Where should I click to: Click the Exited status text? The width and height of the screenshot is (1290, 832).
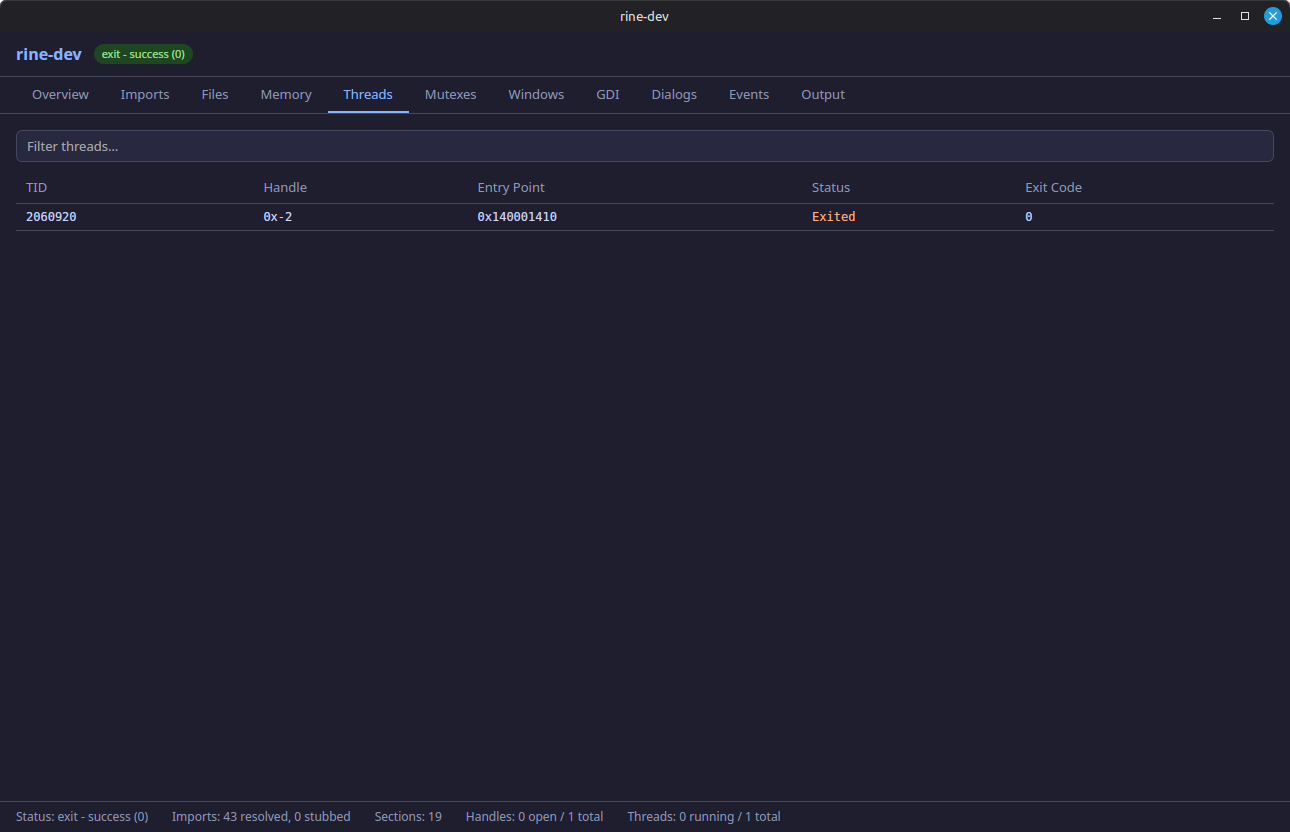[x=833, y=216]
